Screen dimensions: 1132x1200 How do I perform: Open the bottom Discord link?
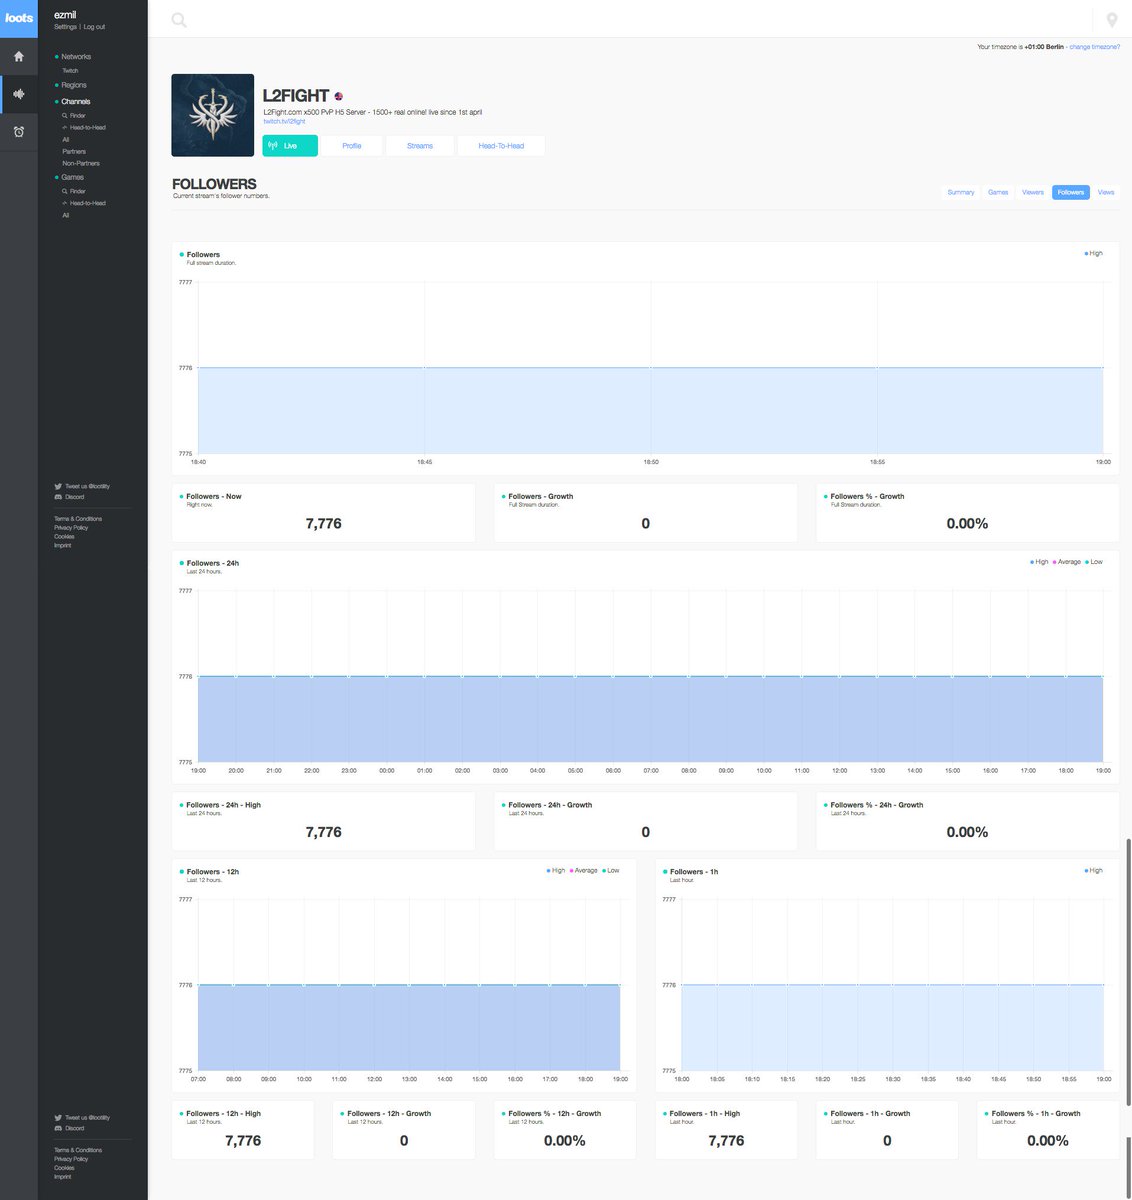pos(69,1128)
